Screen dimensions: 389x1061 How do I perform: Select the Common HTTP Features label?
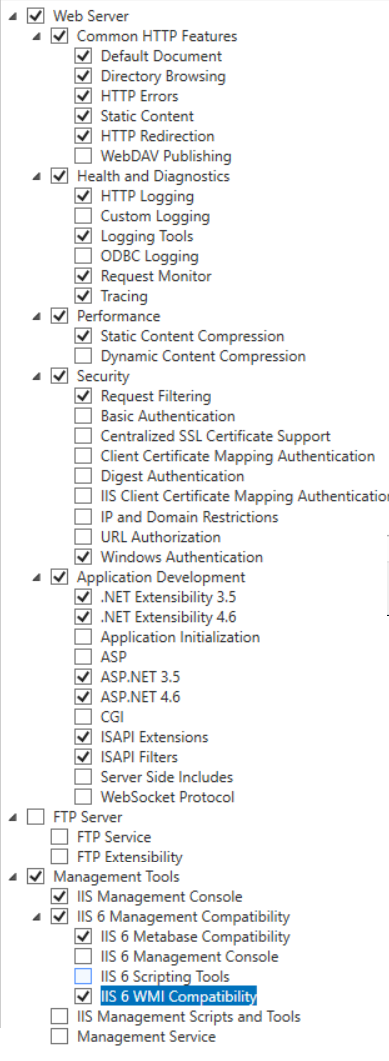click(157, 36)
